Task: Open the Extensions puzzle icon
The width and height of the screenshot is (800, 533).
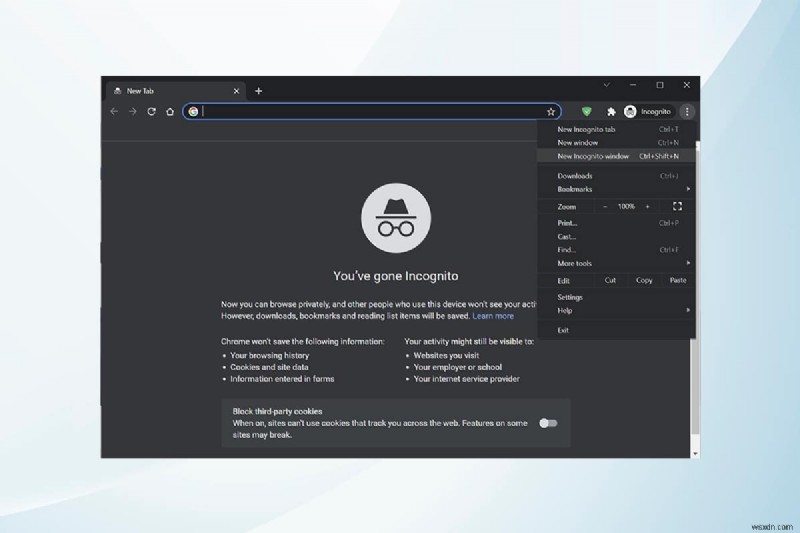Action: click(x=611, y=112)
